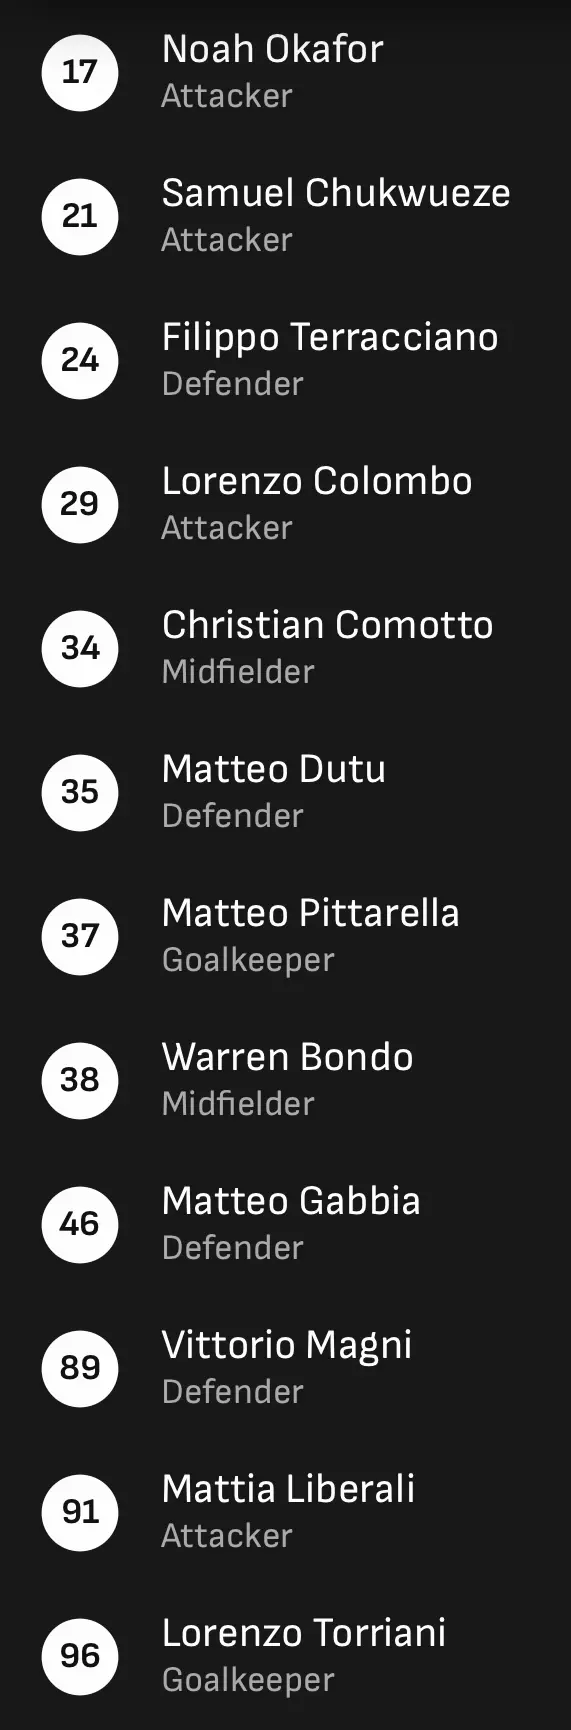This screenshot has width=571, height=1730.
Task: Open Vittorio Magni's player entry
Action: click(285, 1368)
